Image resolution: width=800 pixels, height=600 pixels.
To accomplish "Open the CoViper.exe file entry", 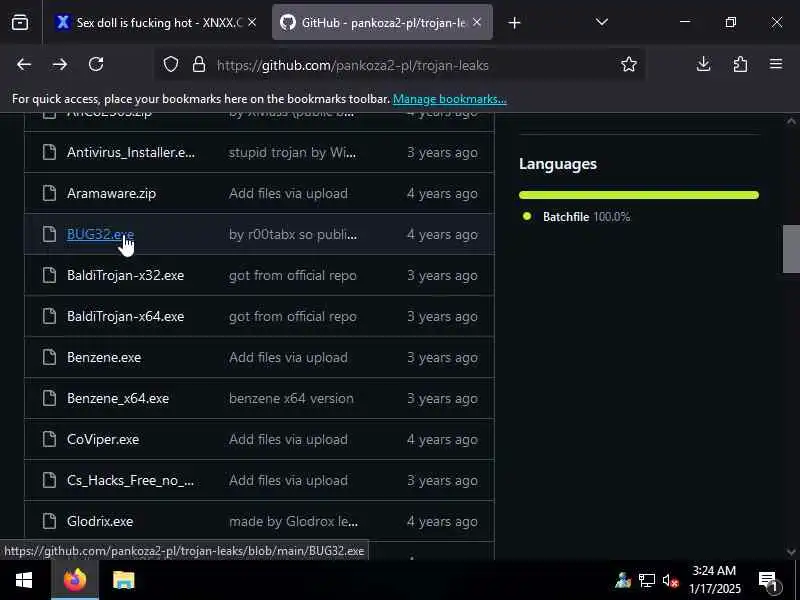I will (103, 439).
